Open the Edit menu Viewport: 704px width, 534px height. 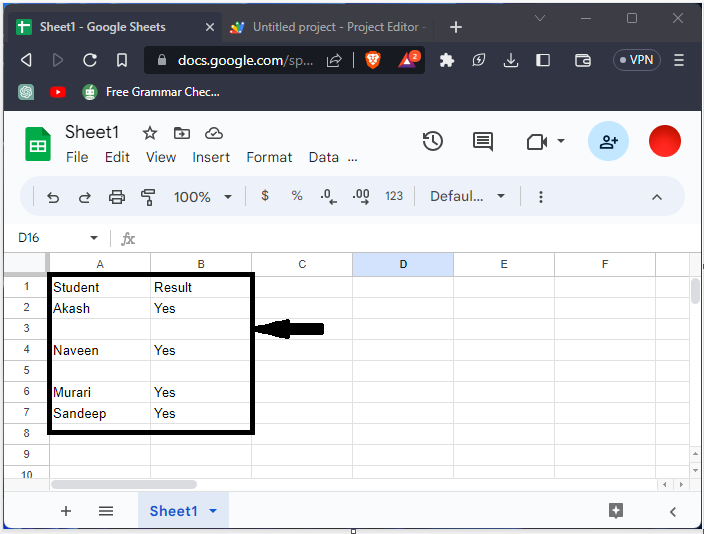[117, 157]
